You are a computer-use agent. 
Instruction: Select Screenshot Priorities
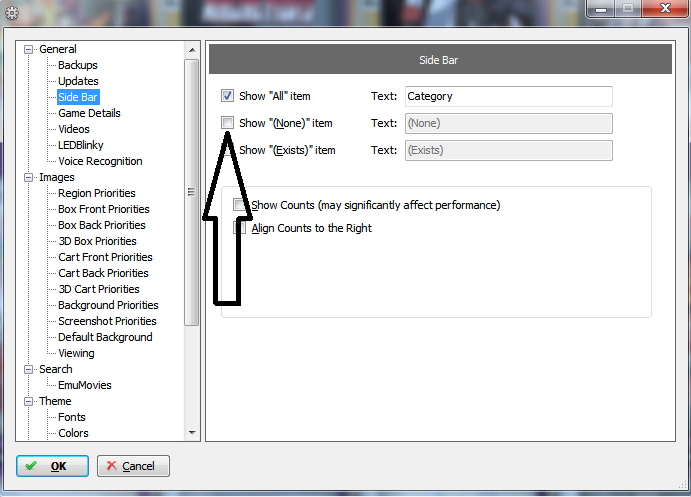(x=107, y=321)
